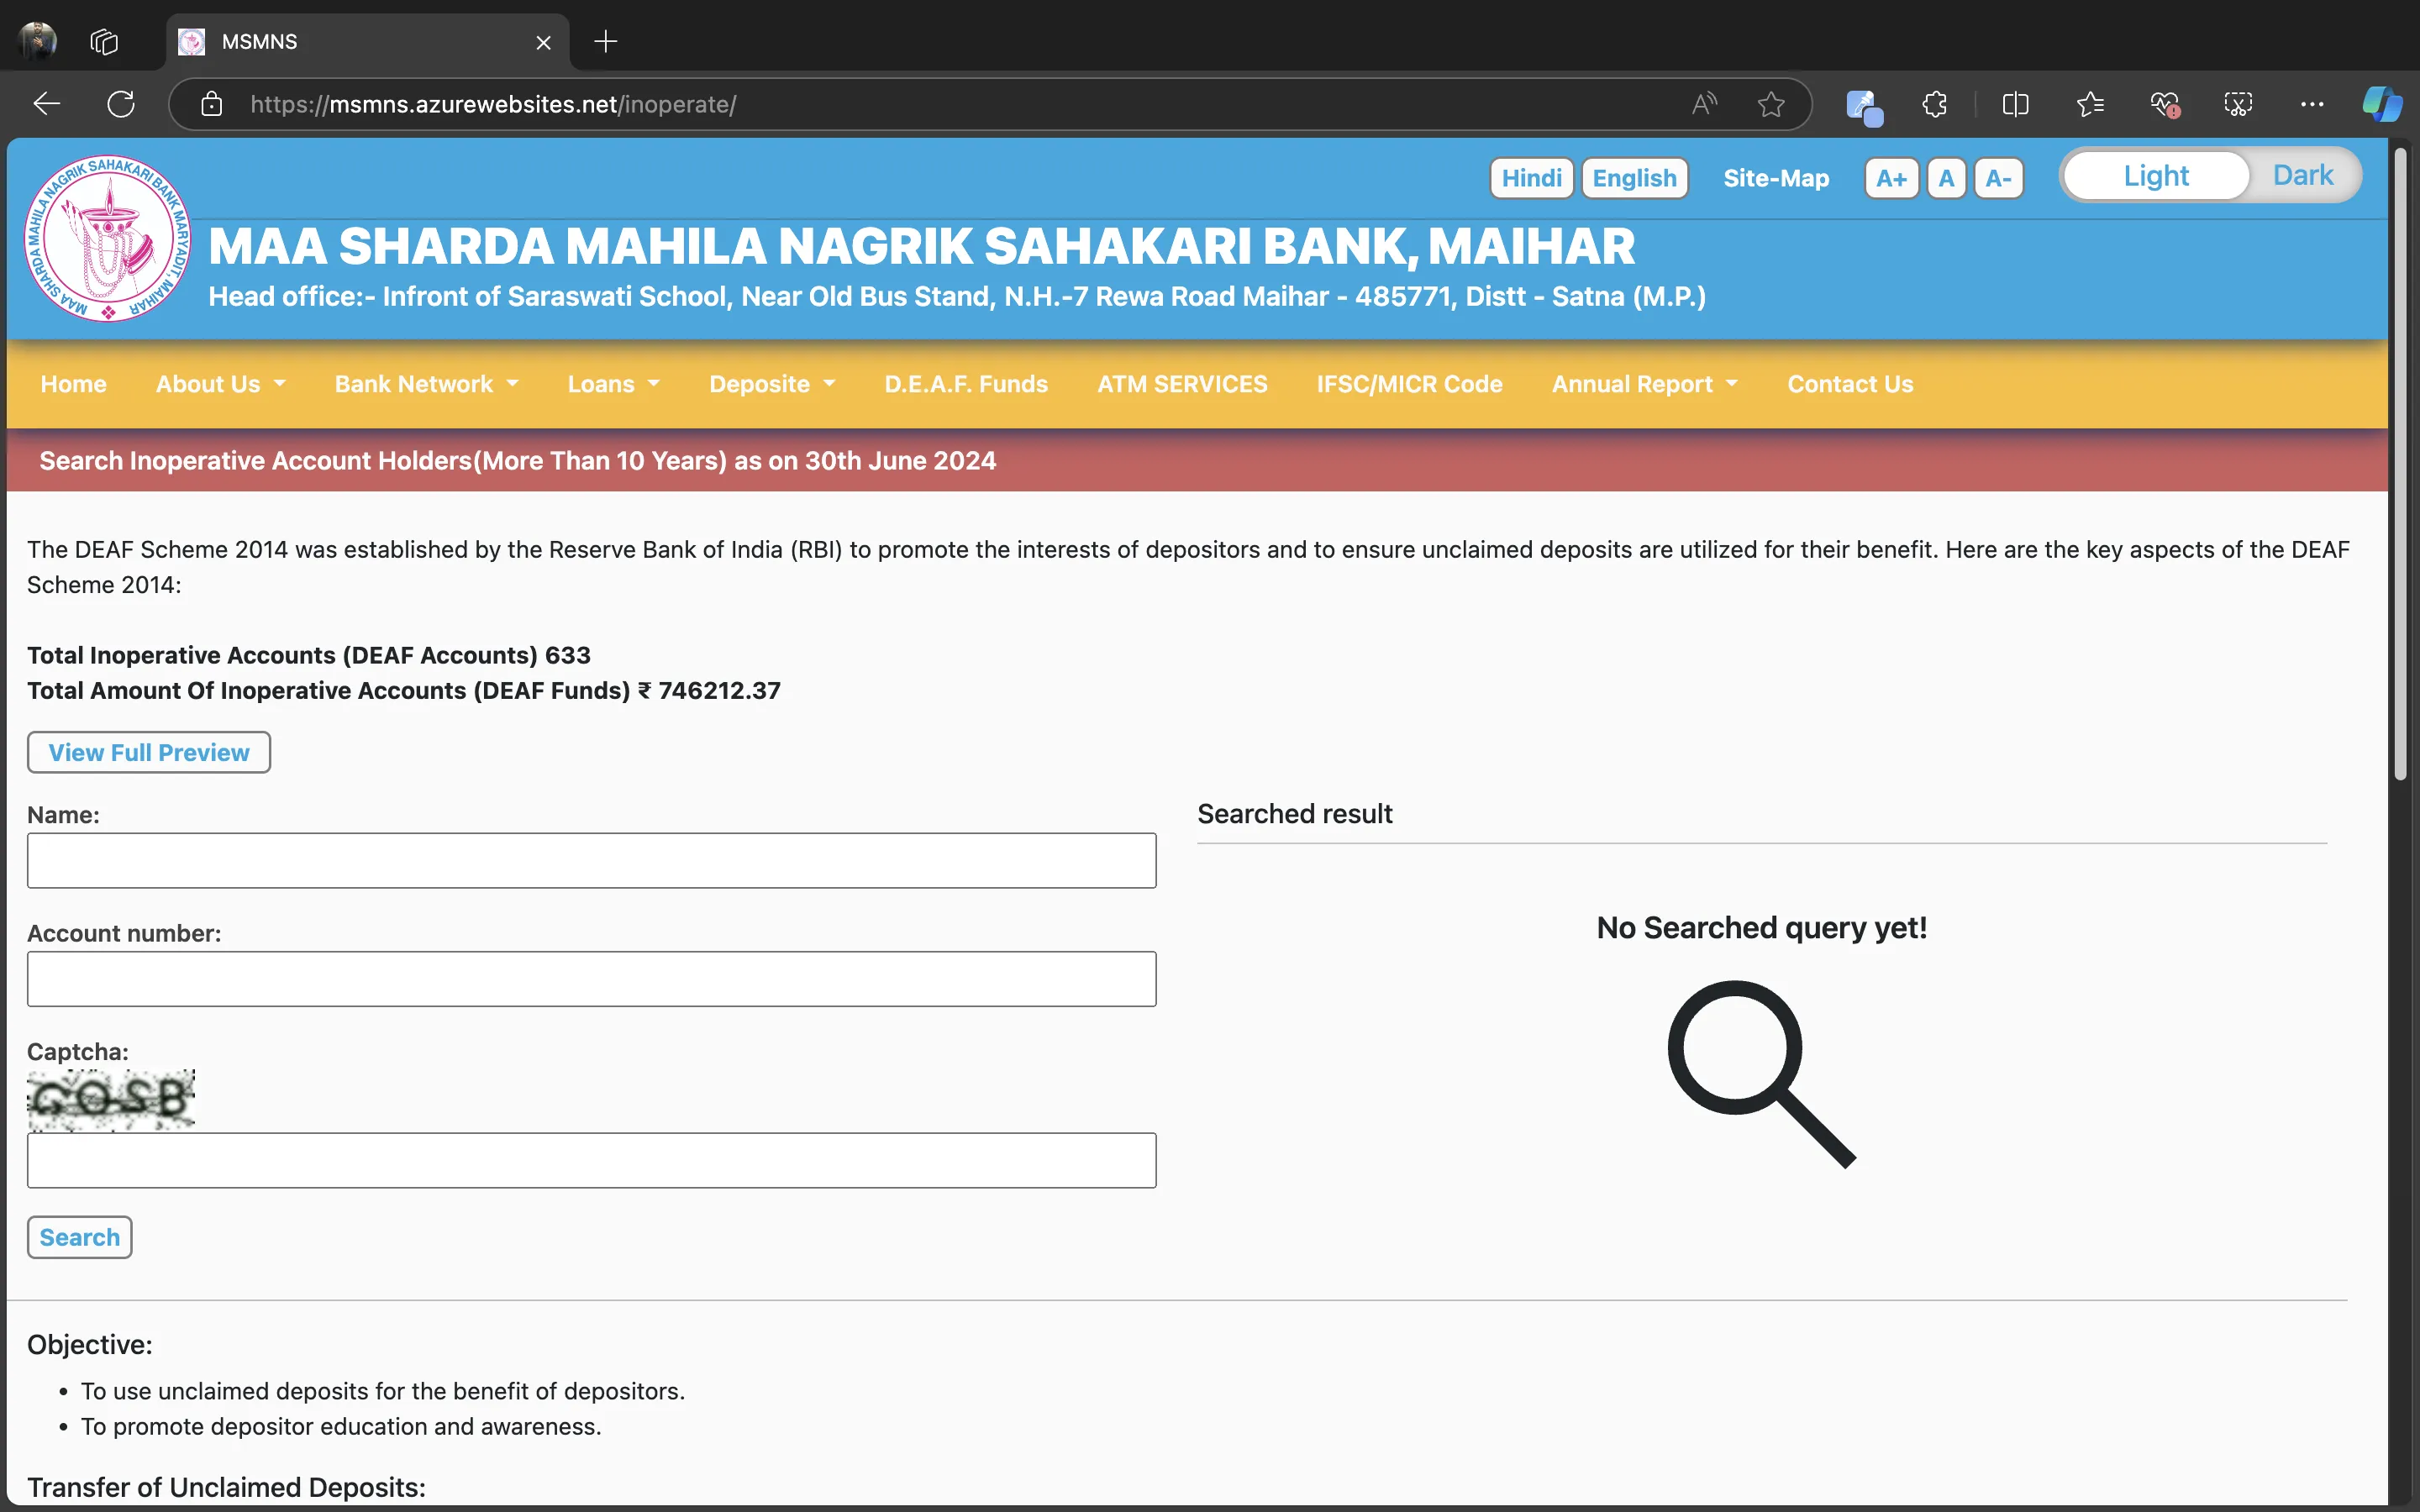
Task: Click the browser profile avatar
Action: [x=38, y=41]
